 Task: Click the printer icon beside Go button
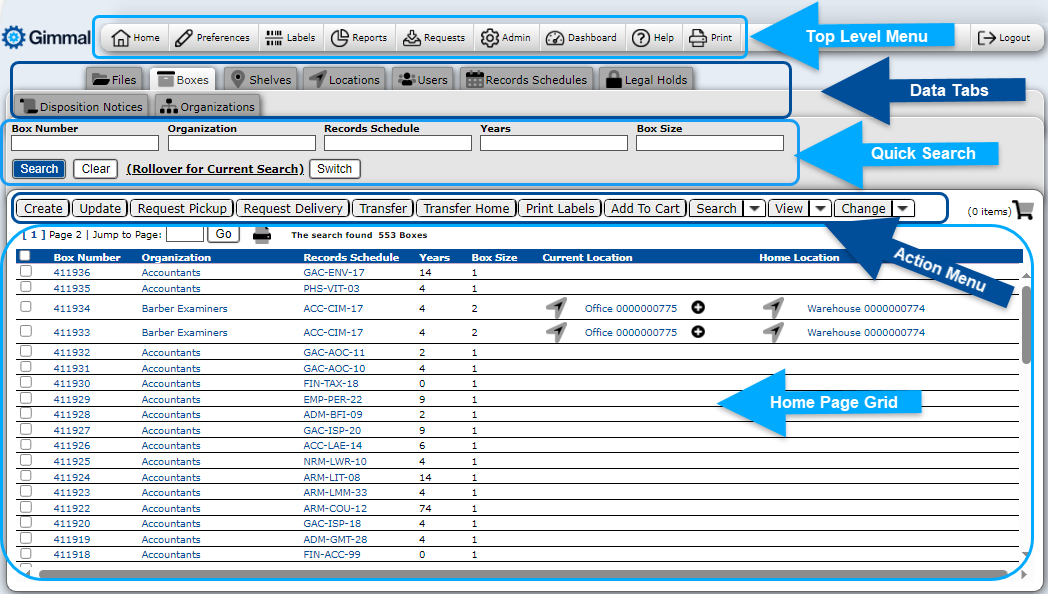[x=262, y=235]
